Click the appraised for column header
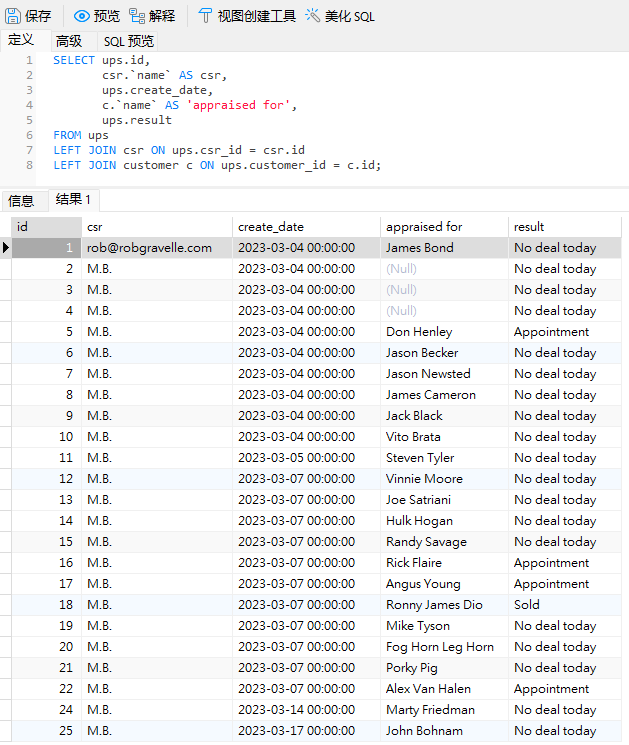 (444, 227)
